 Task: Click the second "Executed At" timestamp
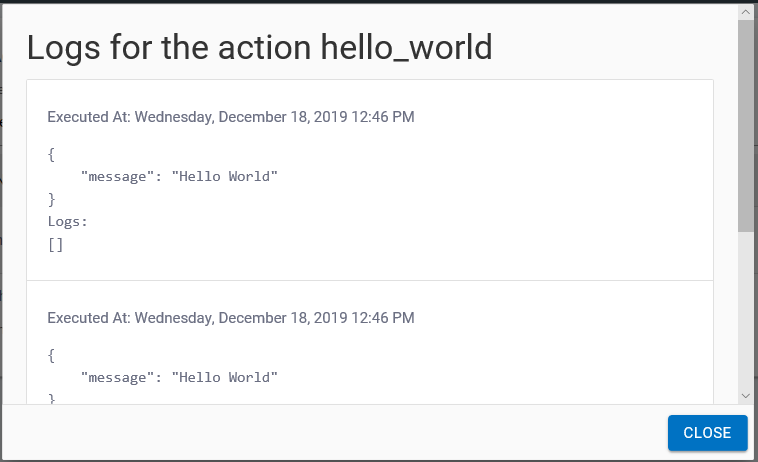[x=231, y=318]
